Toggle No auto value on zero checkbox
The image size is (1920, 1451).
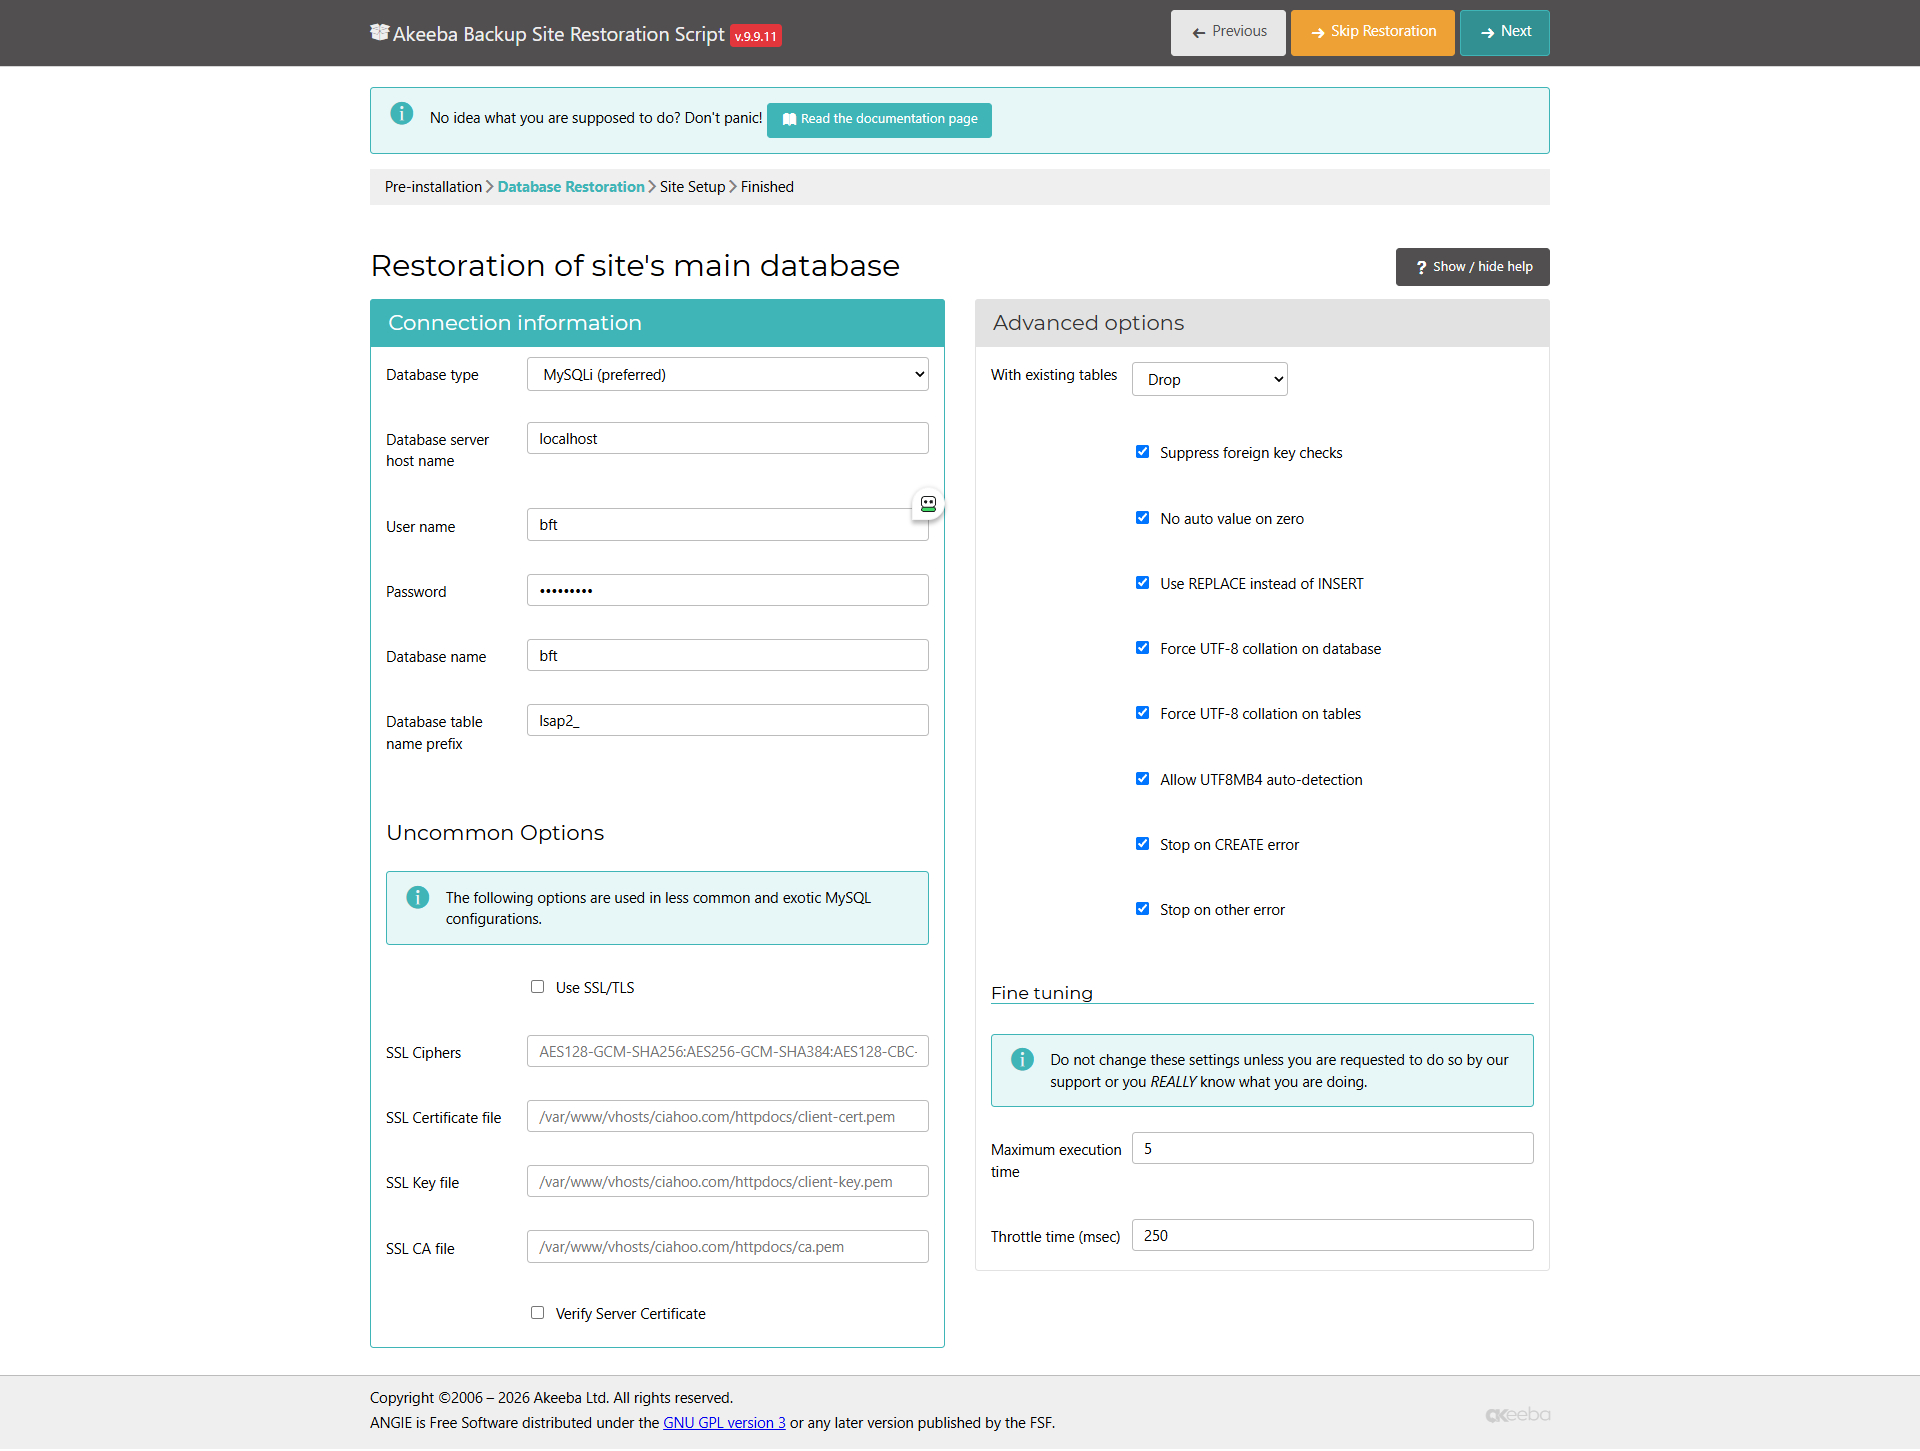click(1142, 518)
